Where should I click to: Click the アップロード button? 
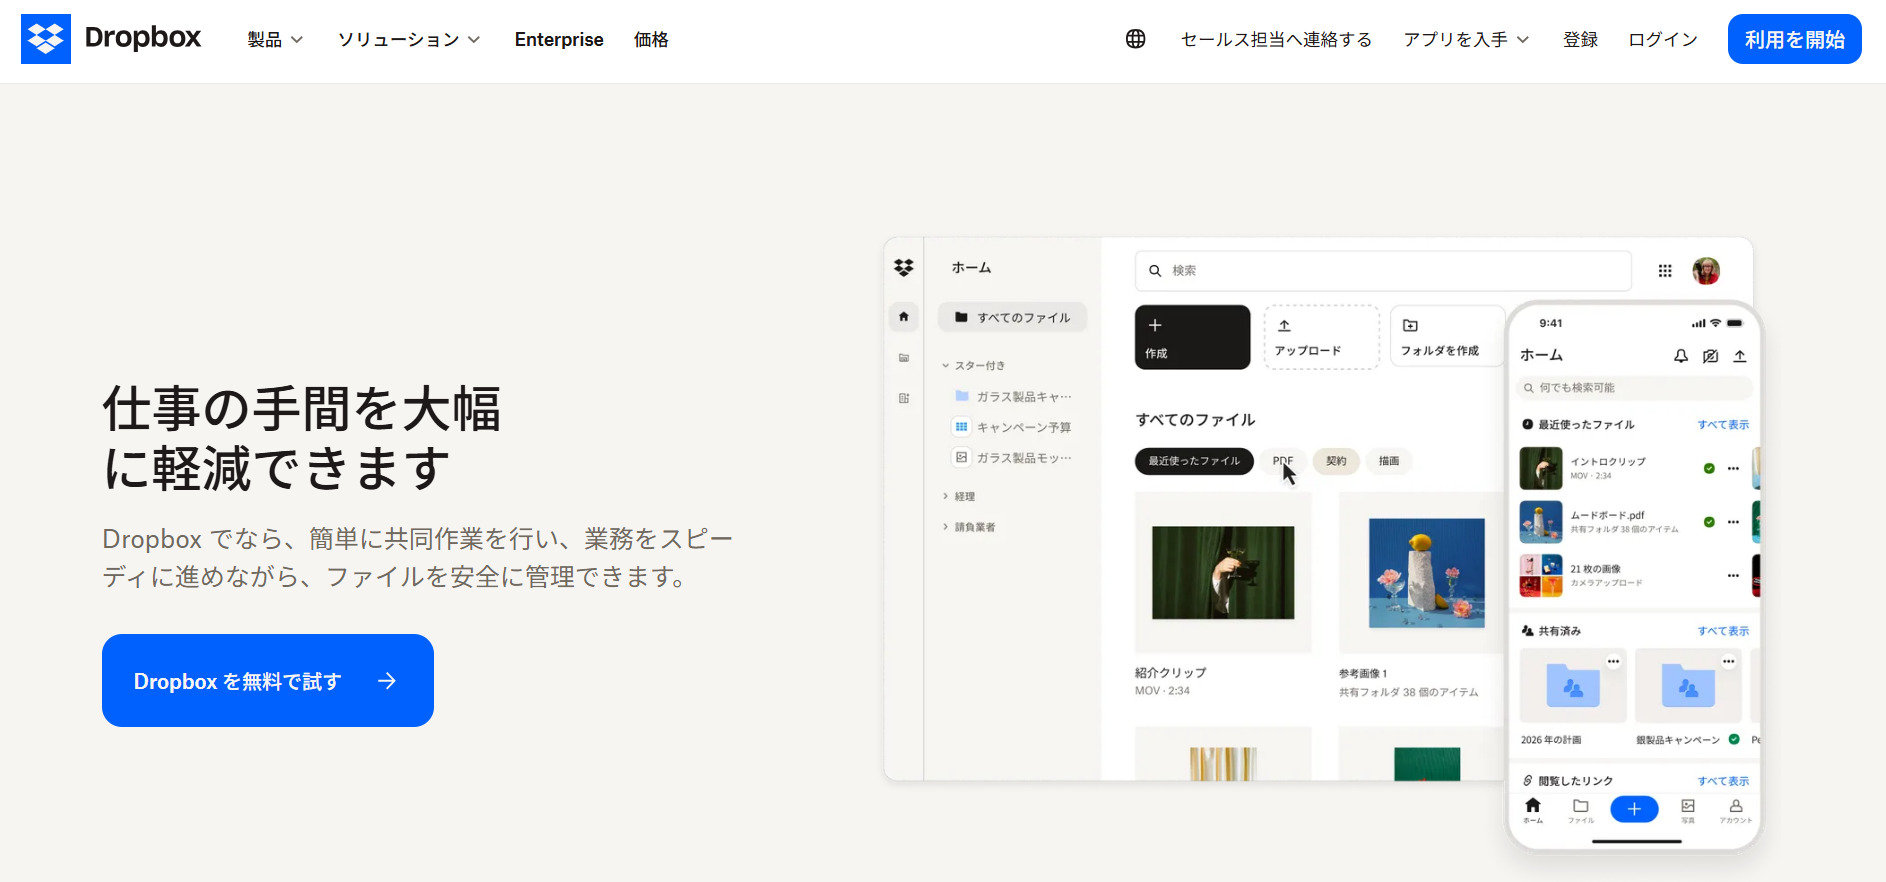pyautogui.click(x=1321, y=337)
